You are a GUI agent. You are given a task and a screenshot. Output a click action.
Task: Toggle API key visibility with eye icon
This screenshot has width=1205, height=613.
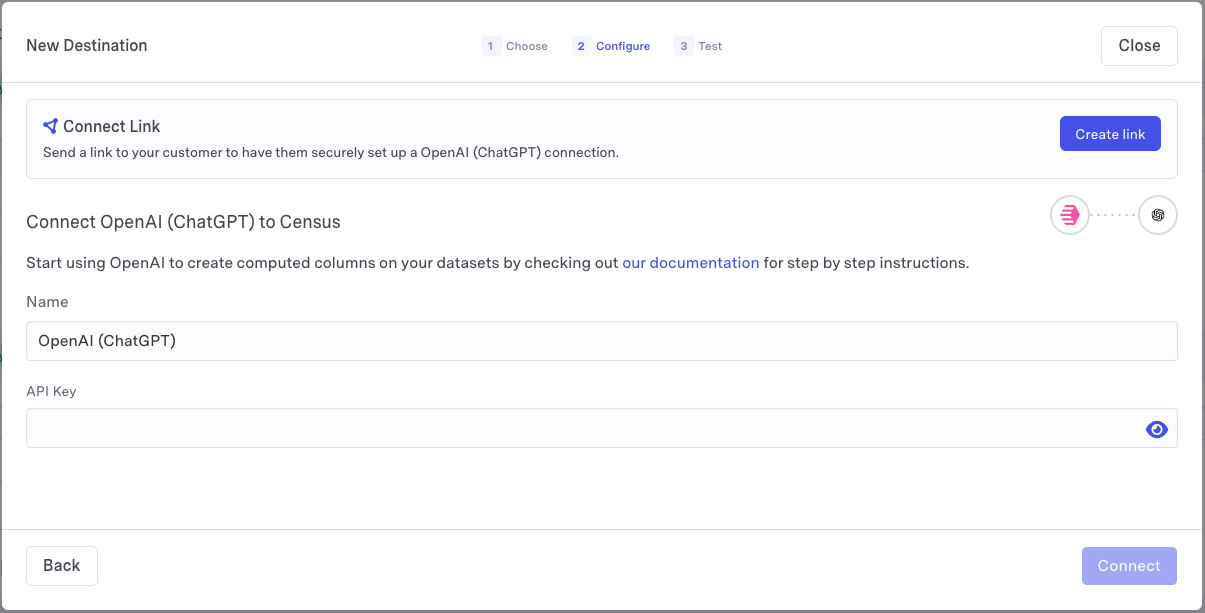click(1156, 429)
